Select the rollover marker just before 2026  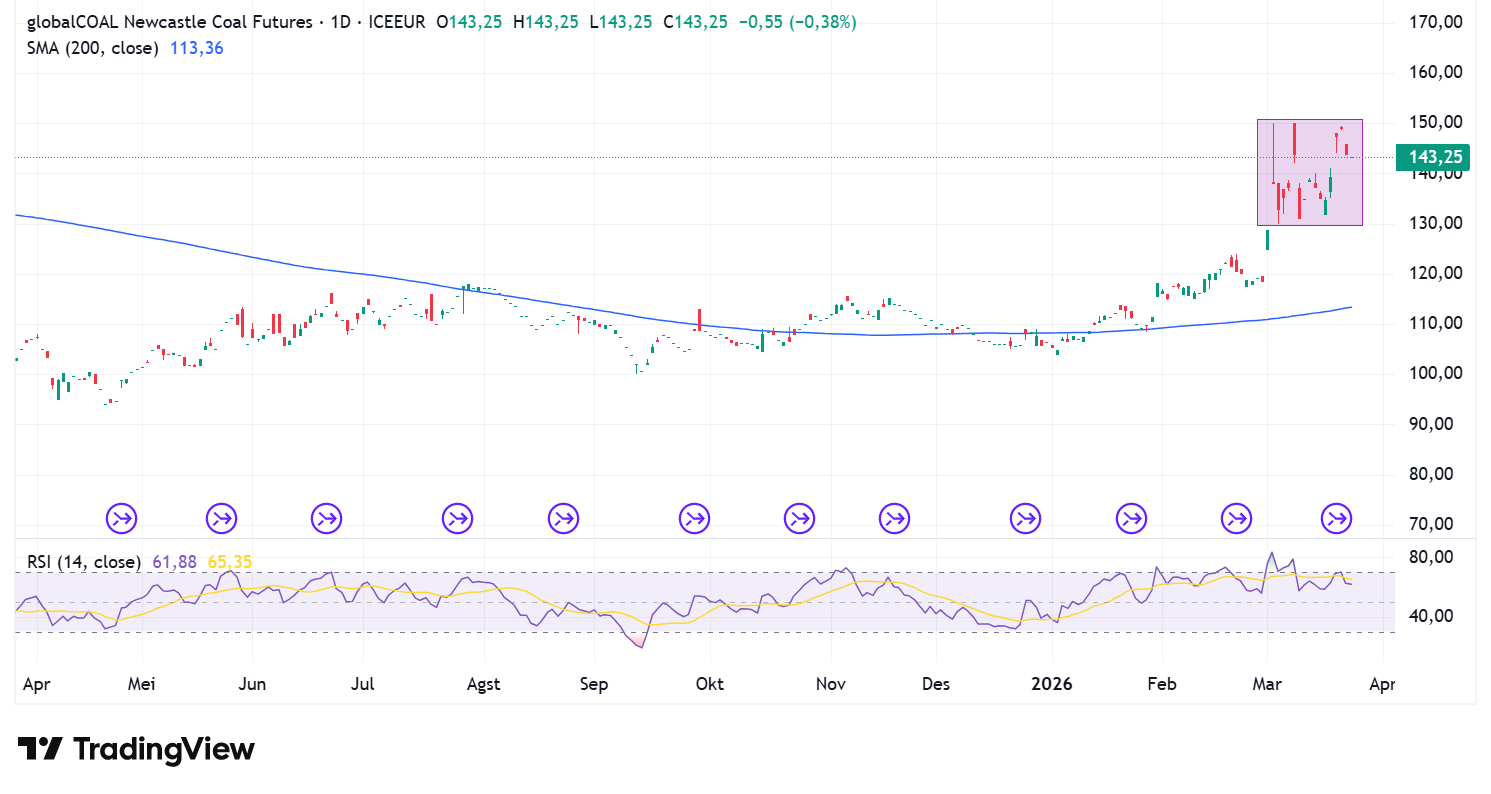1026,519
